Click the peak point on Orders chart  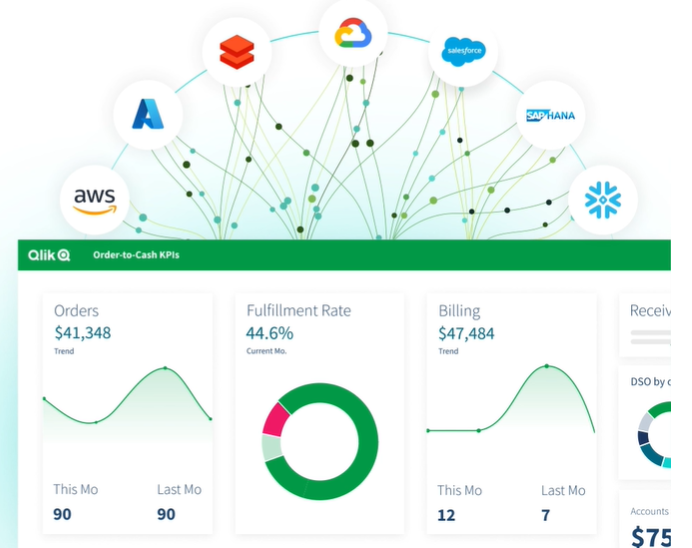[165, 368]
